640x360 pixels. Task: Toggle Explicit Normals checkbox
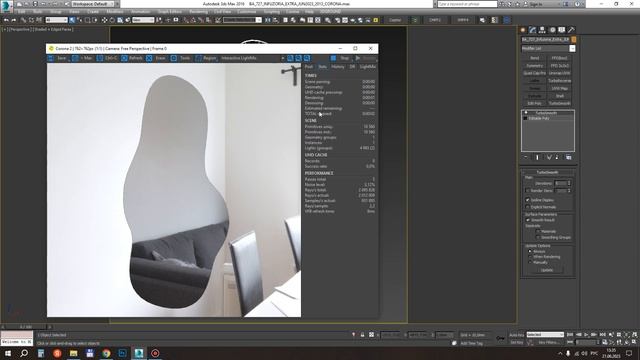pyautogui.click(x=528, y=207)
